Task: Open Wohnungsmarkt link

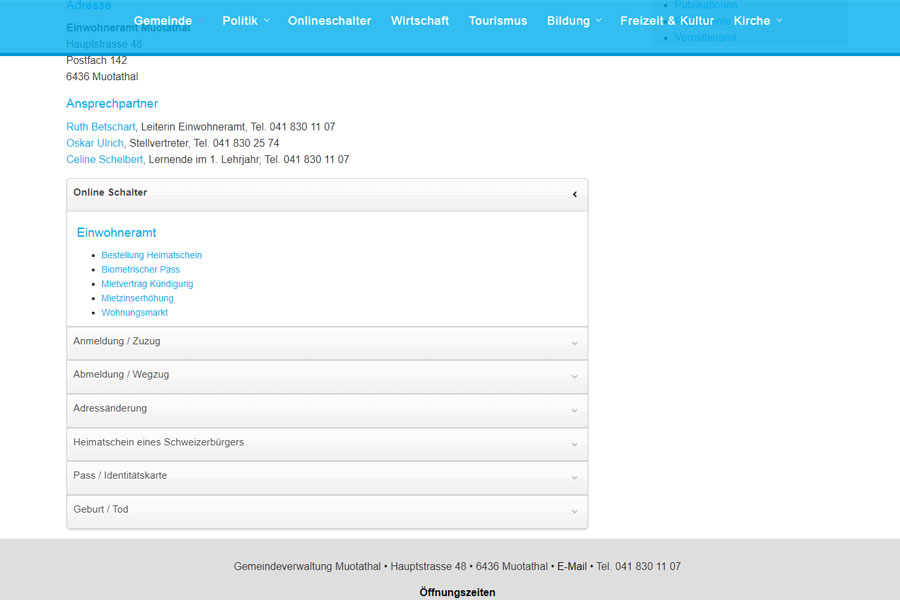Action: pyautogui.click(x=134, y=312)
